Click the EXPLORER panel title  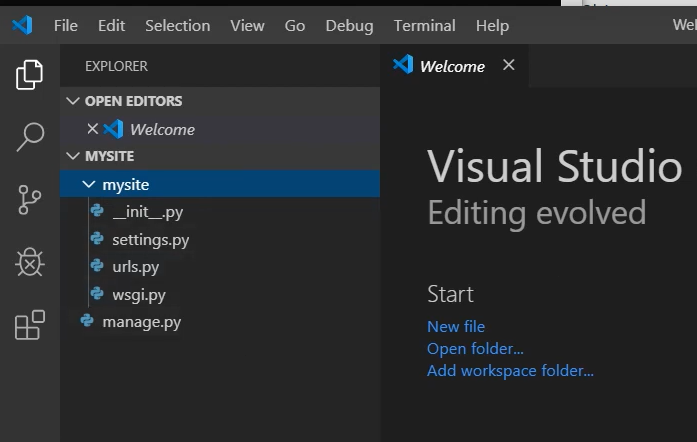pos(116,66)
